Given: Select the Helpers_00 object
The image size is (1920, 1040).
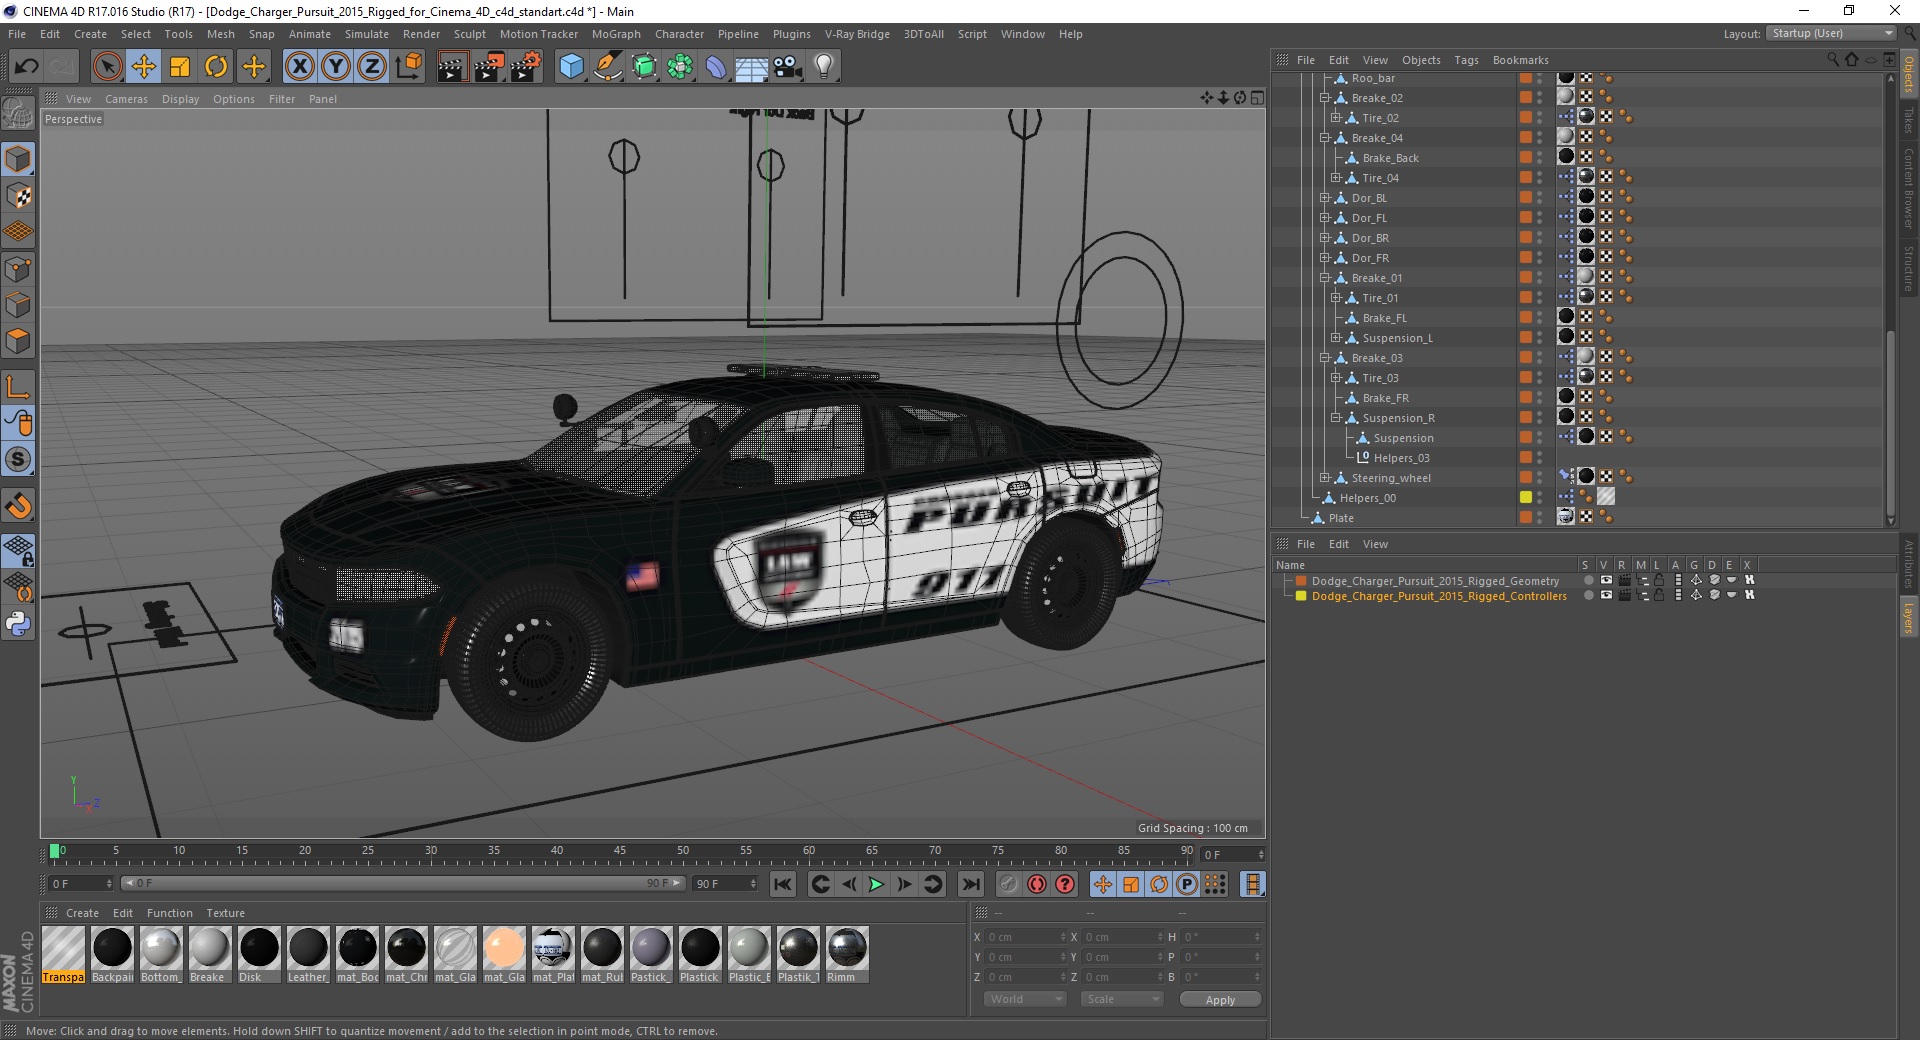Looking at the screenshot, I should [x=1367, y=498].
